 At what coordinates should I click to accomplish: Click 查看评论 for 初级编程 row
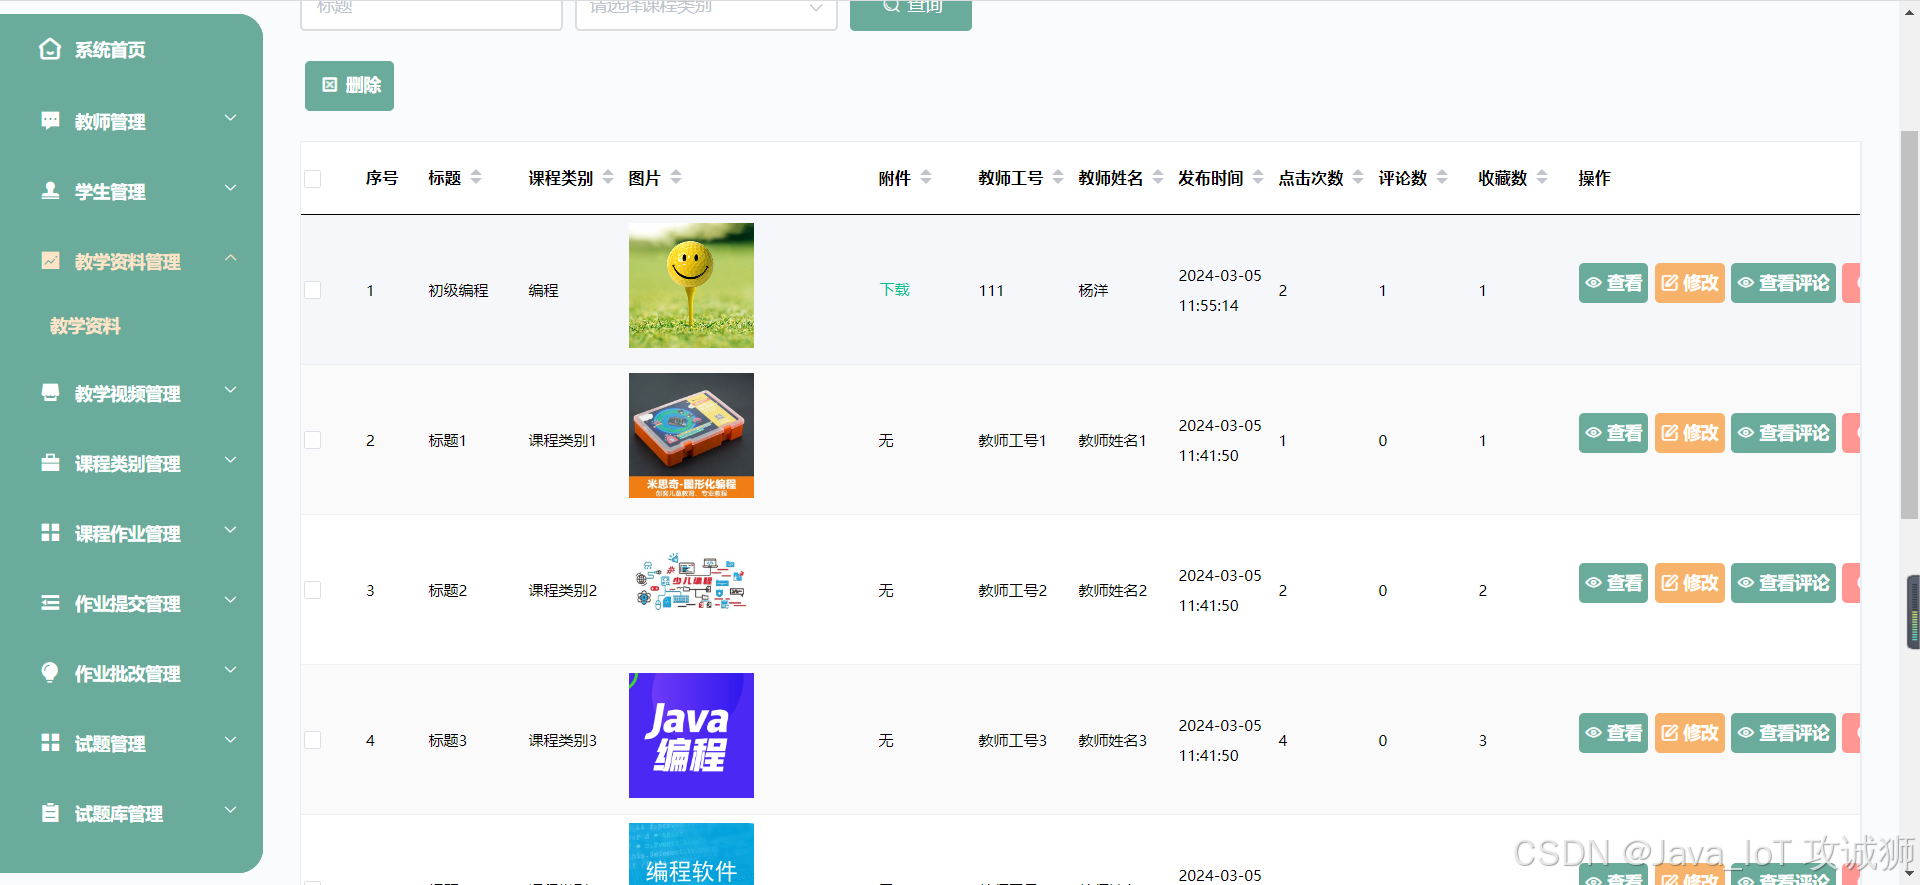click(x=1783, y=283)
